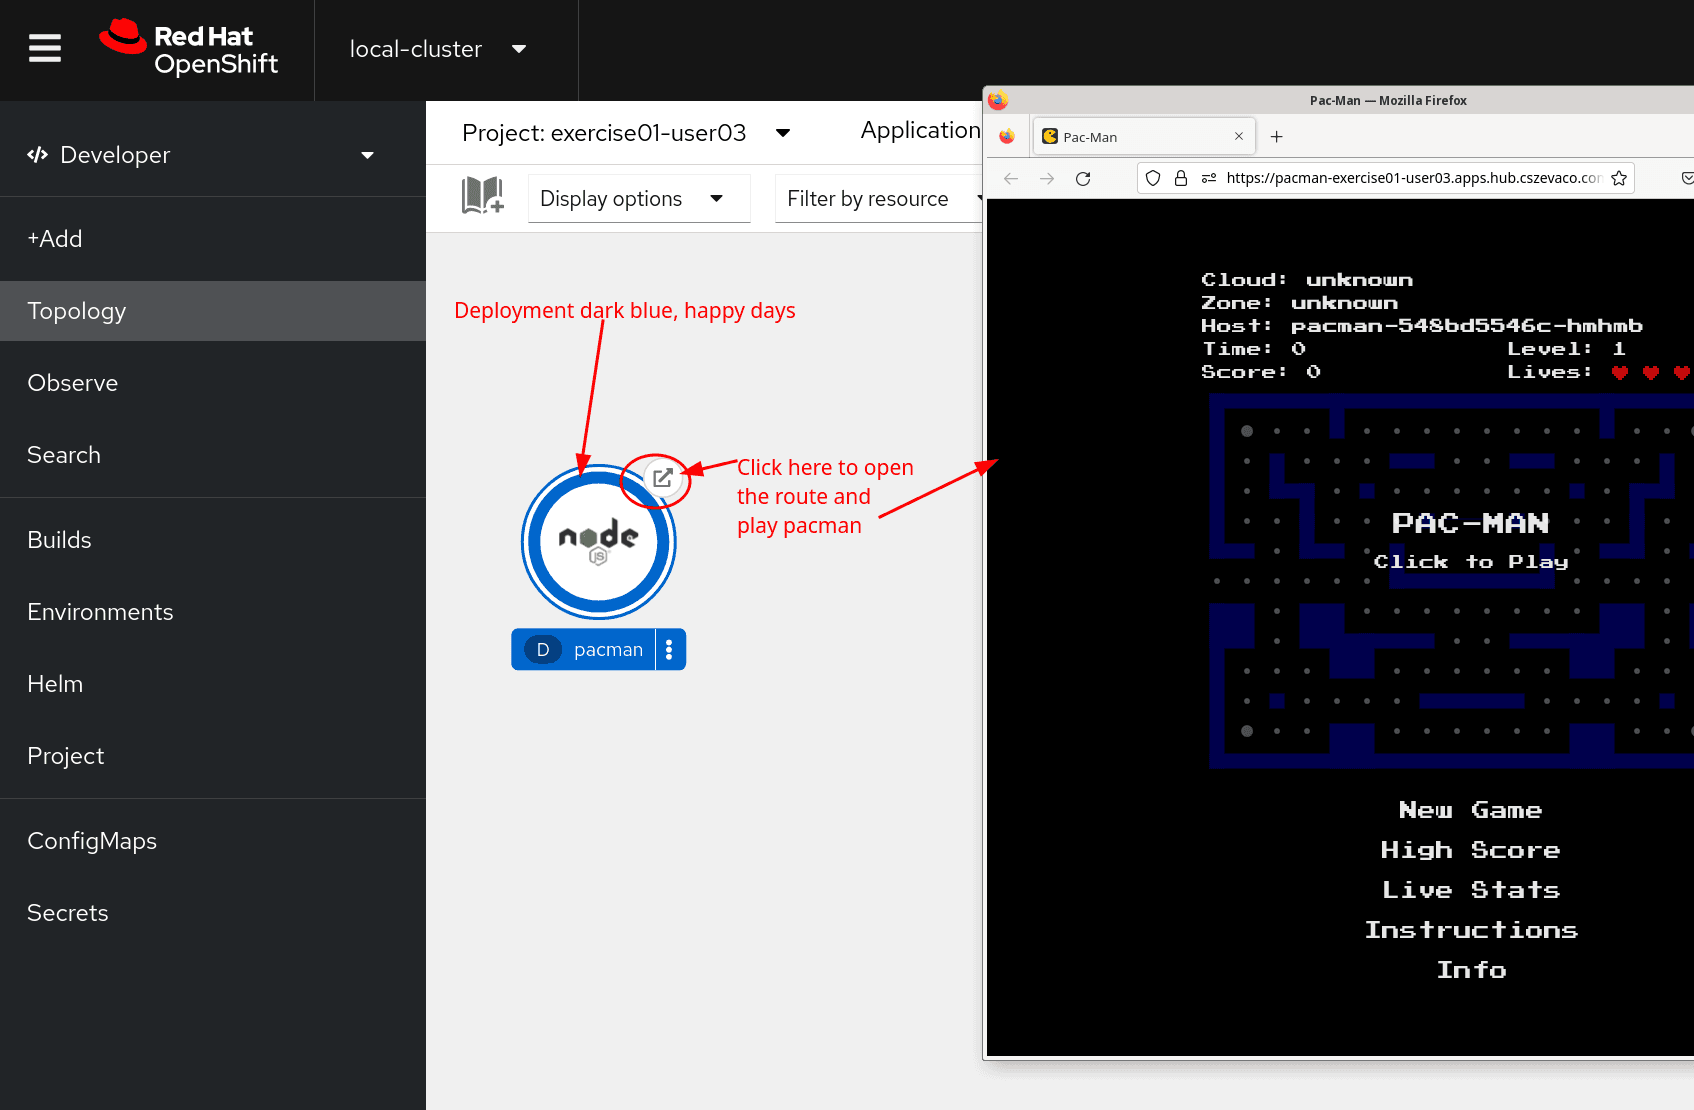This screenshot has height=1110, width=1694.
Task: Click the Host pacman-548bd5546c-hmhmb text
Action: [1421, 326]
